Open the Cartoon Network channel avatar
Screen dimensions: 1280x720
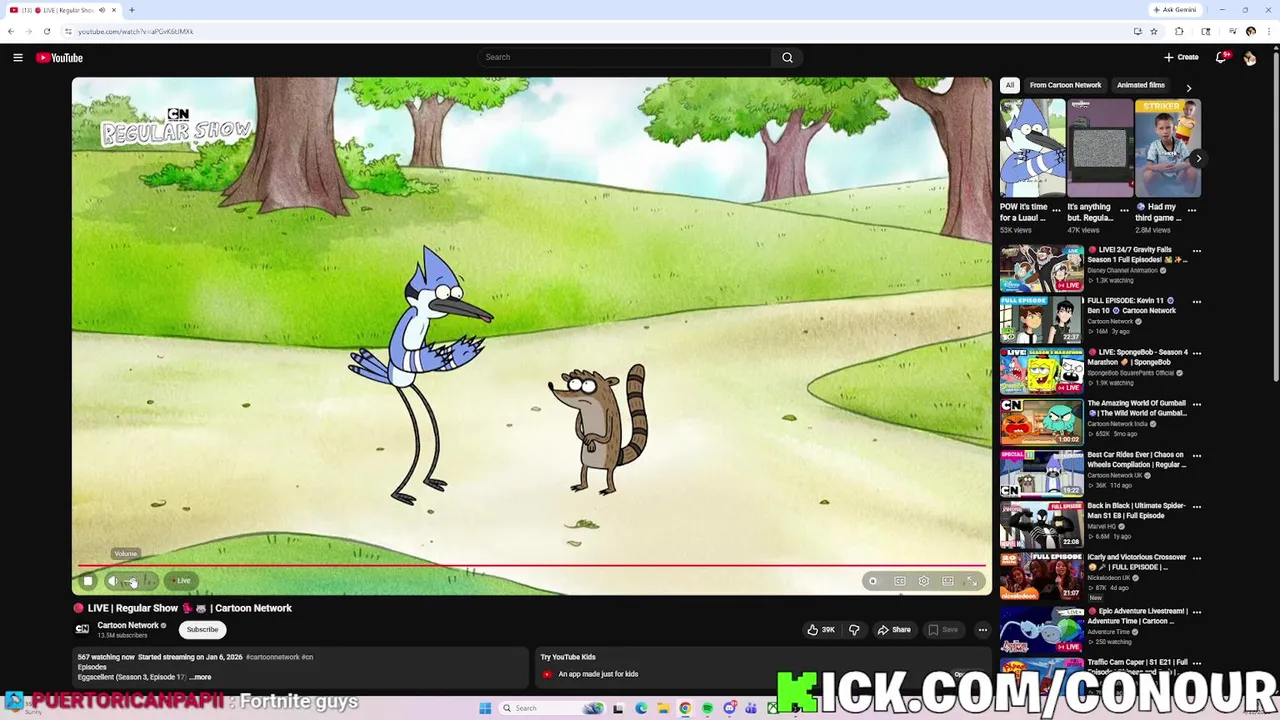(x=83, y=629)
